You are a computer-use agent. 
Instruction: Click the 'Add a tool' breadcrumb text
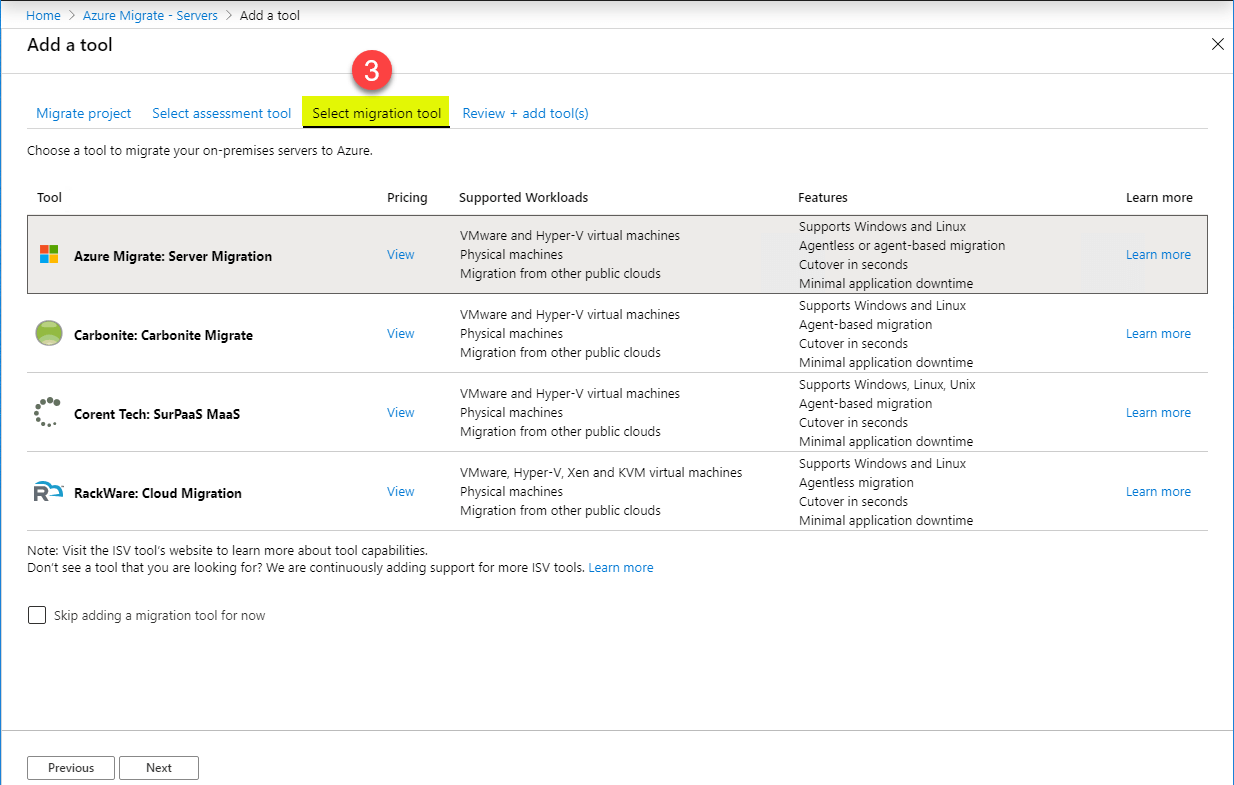point(270,15)
